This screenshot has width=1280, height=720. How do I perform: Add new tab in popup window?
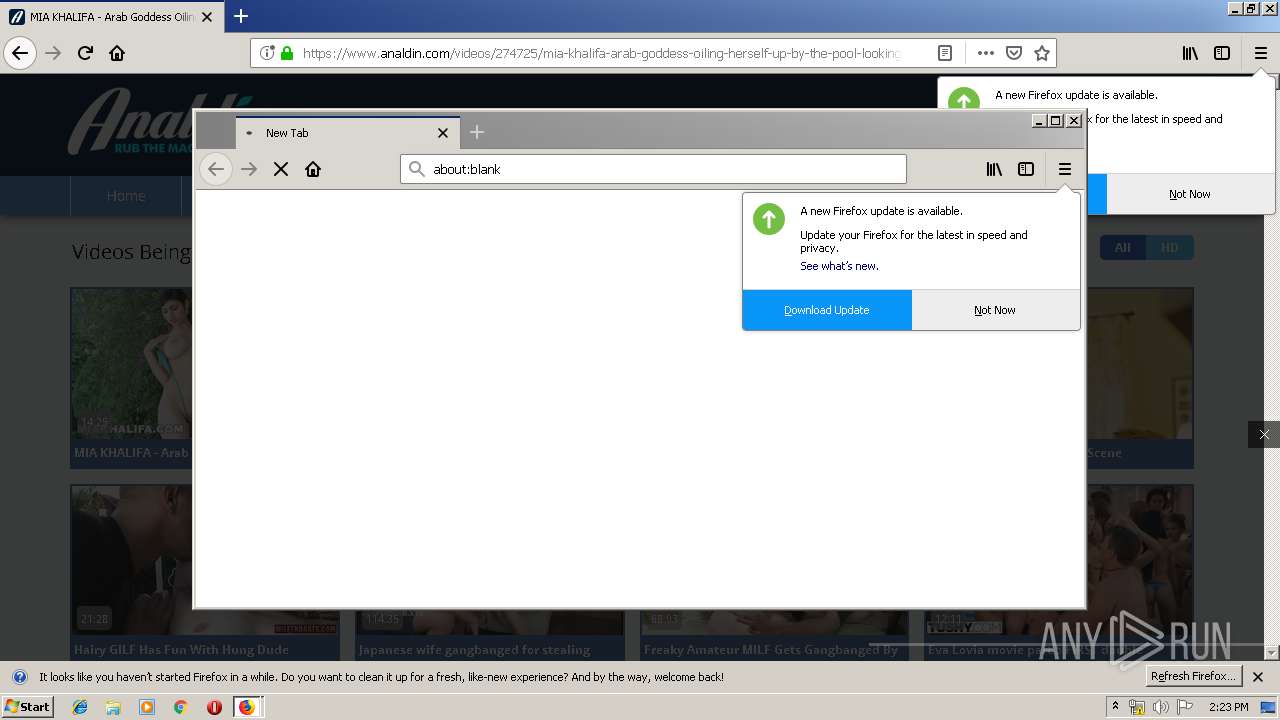point(477,132)
